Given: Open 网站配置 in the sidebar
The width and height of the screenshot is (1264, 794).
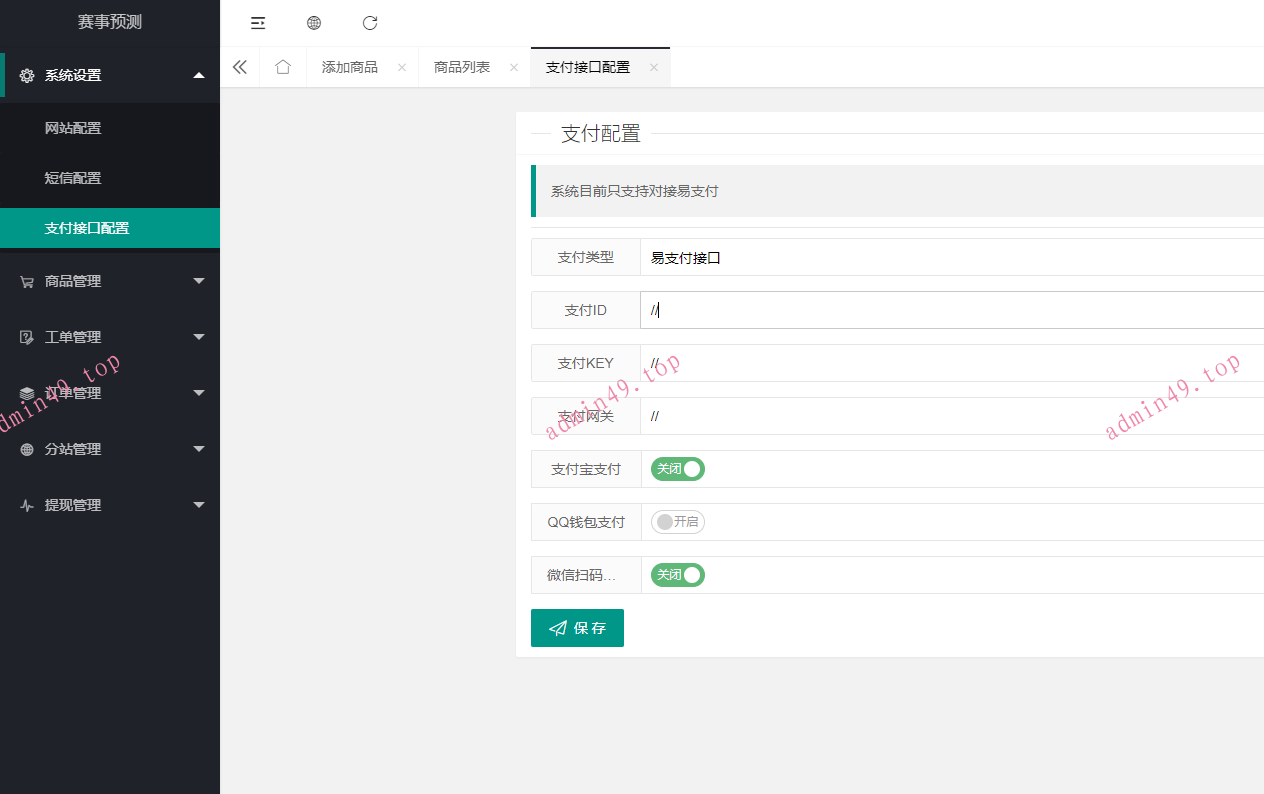Looking at the screenshot, I should [x=73, y=128].
